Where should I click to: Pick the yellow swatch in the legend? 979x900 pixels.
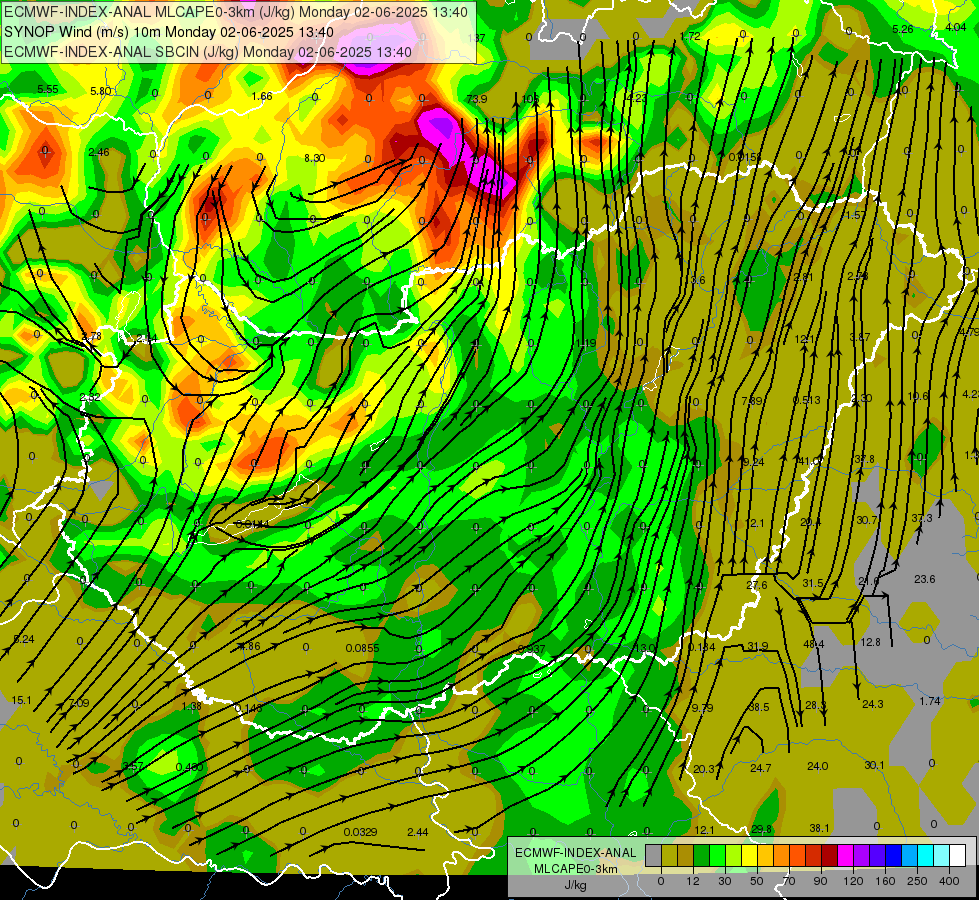tap(749, 856)
